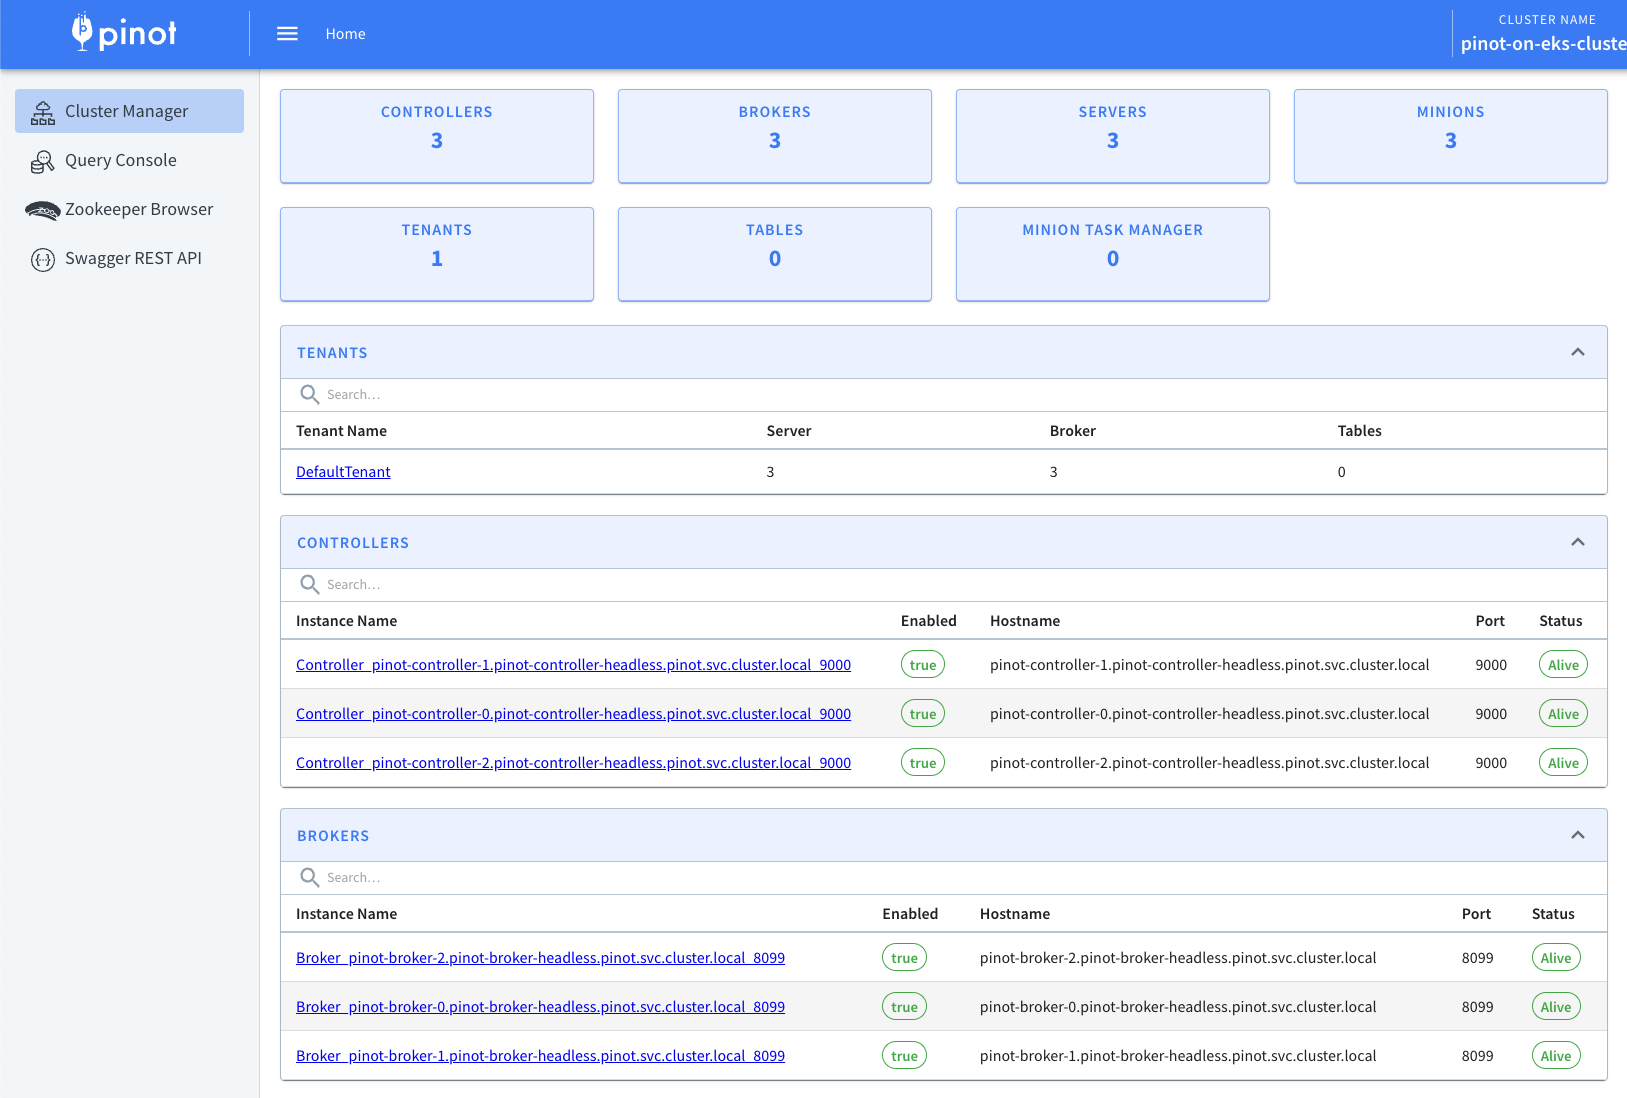This screenshot has height=1098, width=1627.
Task: Click the true badge for pinot-broker-0
Action: 904,1007
